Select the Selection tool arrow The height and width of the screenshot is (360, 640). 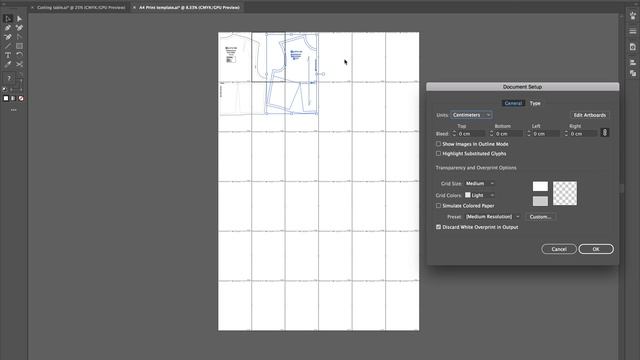[x=8, y=19]
